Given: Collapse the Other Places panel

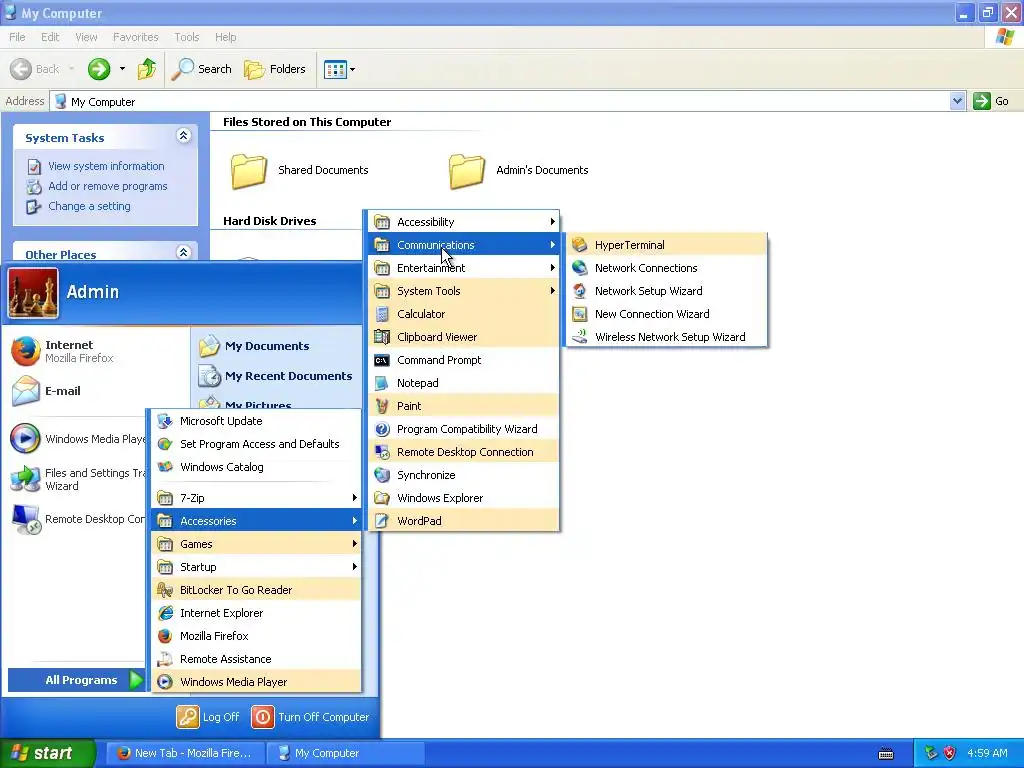Looking at the screenshot, I should click(184, 252).
